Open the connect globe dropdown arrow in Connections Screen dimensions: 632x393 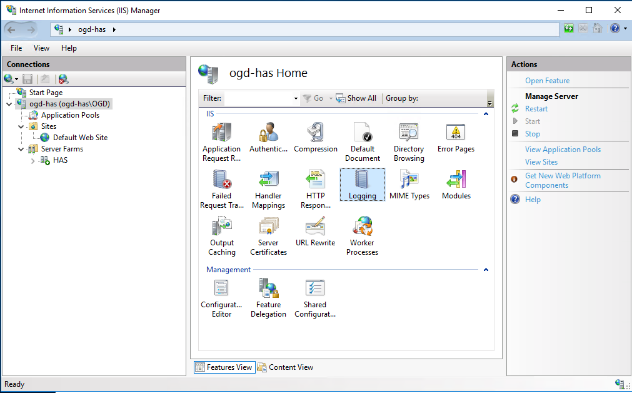click(x=17, y=79)
